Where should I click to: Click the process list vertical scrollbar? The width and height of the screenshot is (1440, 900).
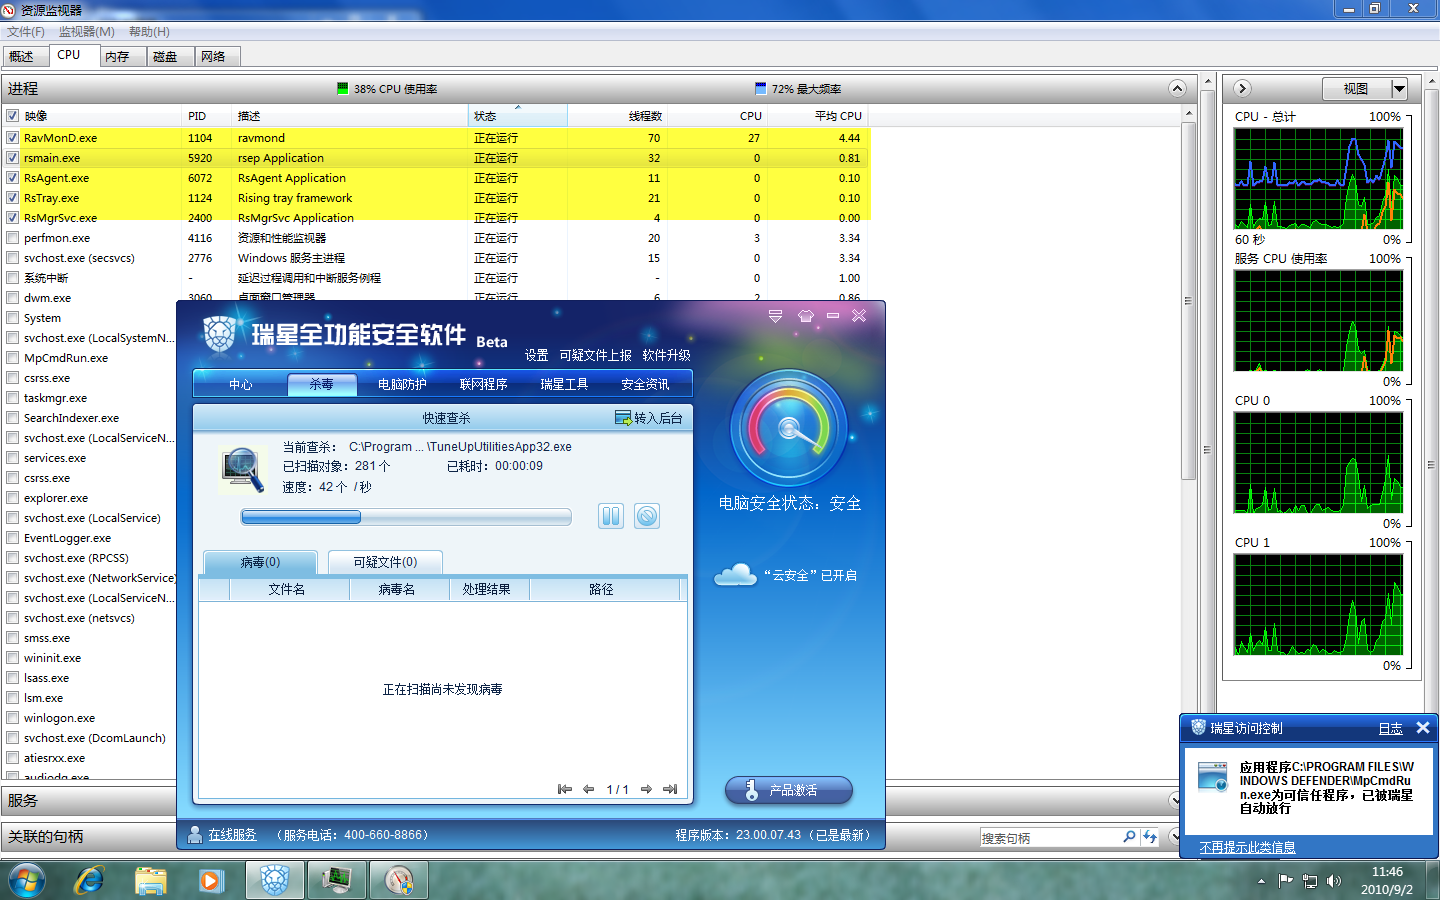1188,300
